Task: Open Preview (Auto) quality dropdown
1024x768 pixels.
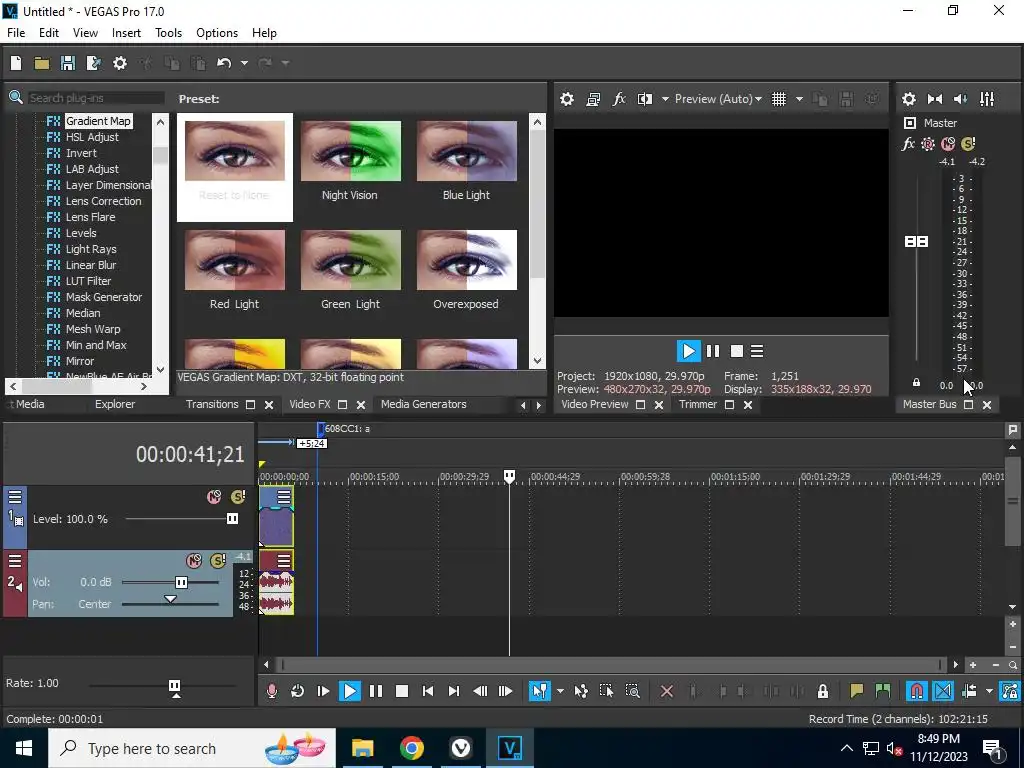Action: (718, 99)
